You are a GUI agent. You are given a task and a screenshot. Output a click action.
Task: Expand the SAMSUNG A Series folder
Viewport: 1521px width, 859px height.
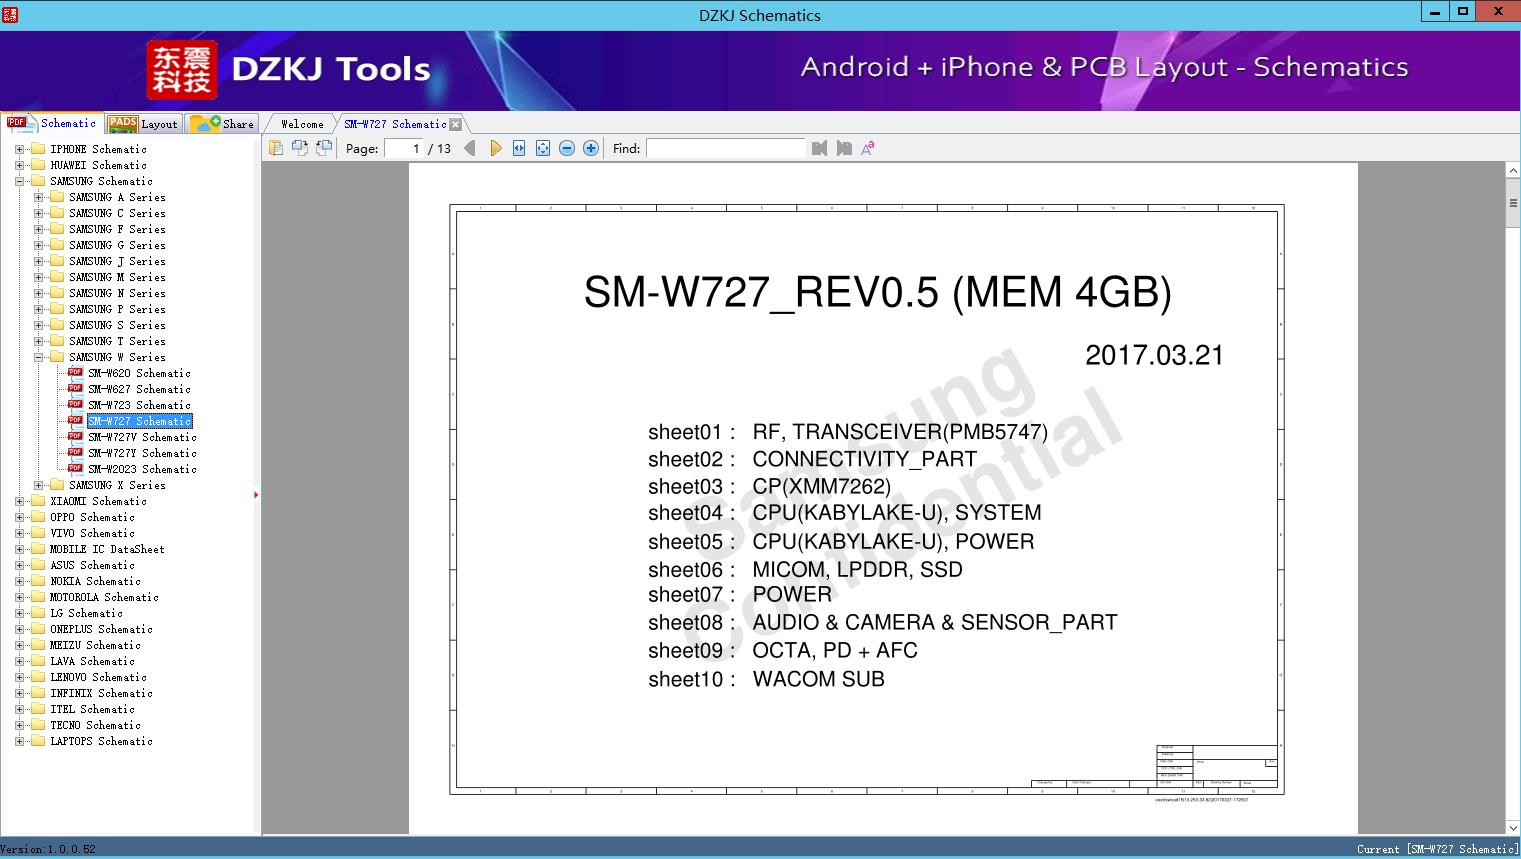click(38, 197)
